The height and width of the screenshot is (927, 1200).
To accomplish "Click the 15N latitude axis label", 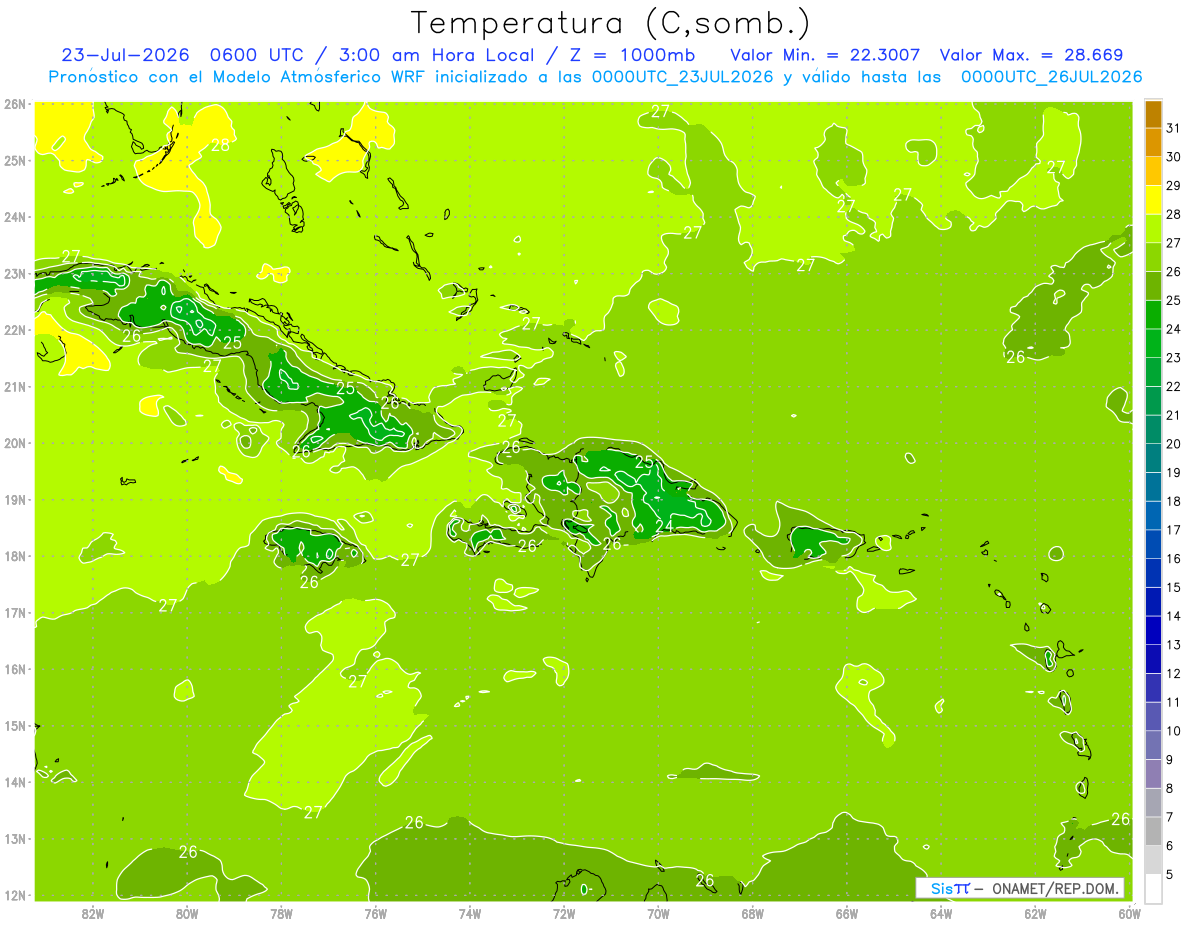I will tap(15, 725).
